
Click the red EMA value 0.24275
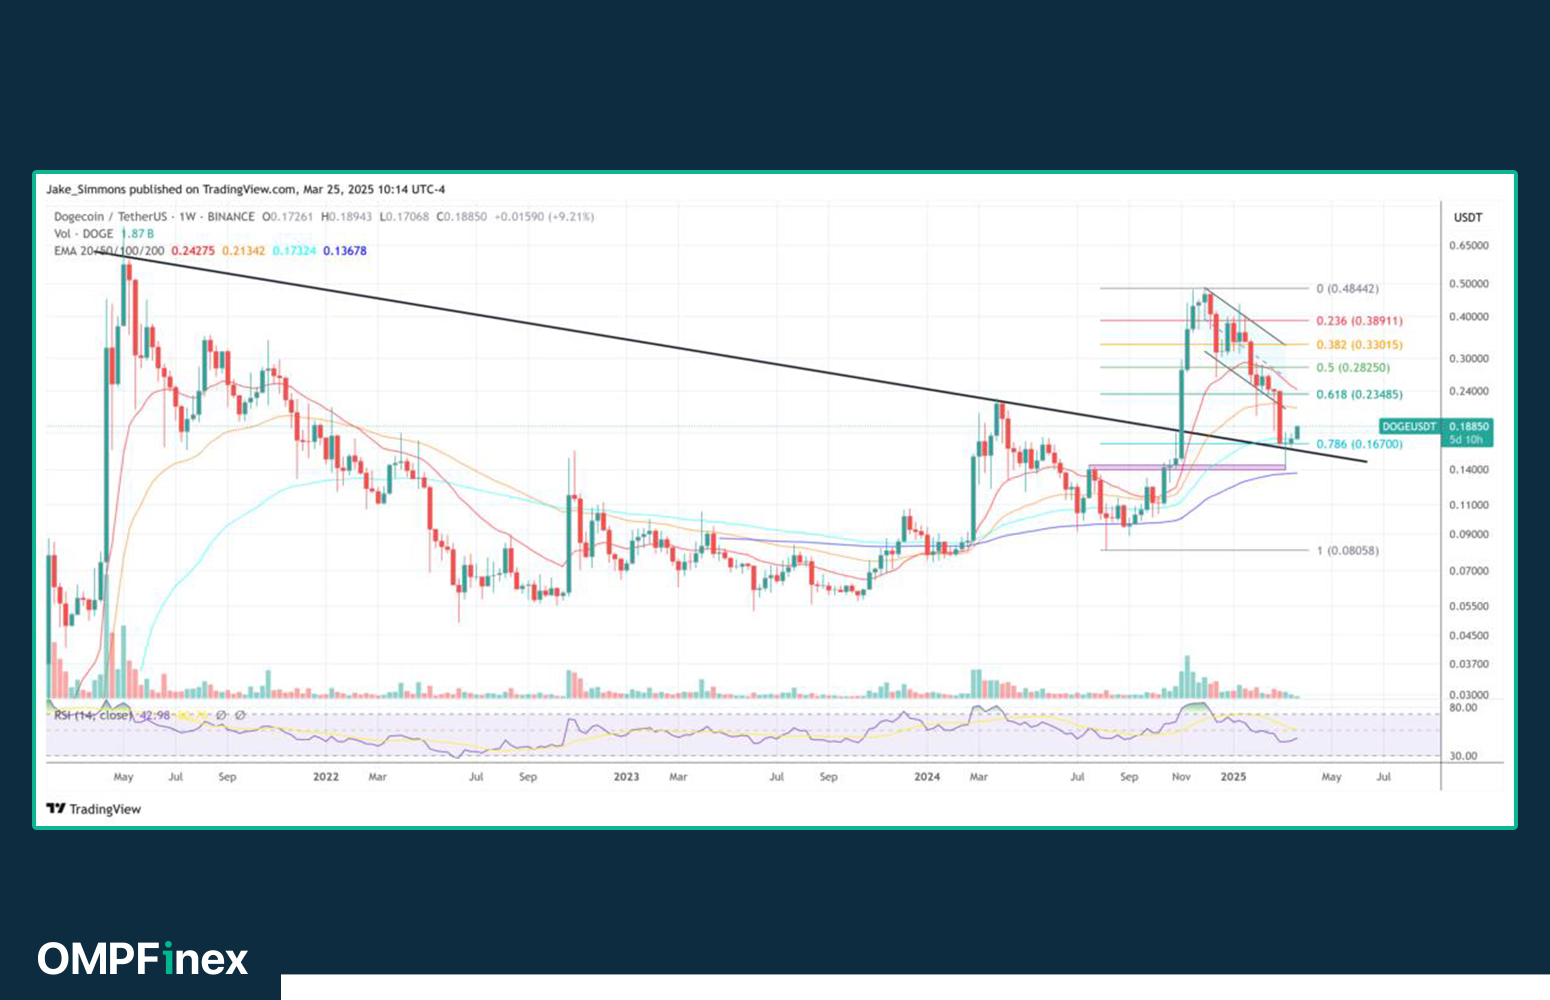pyautogui.click(x=193, y=251)
